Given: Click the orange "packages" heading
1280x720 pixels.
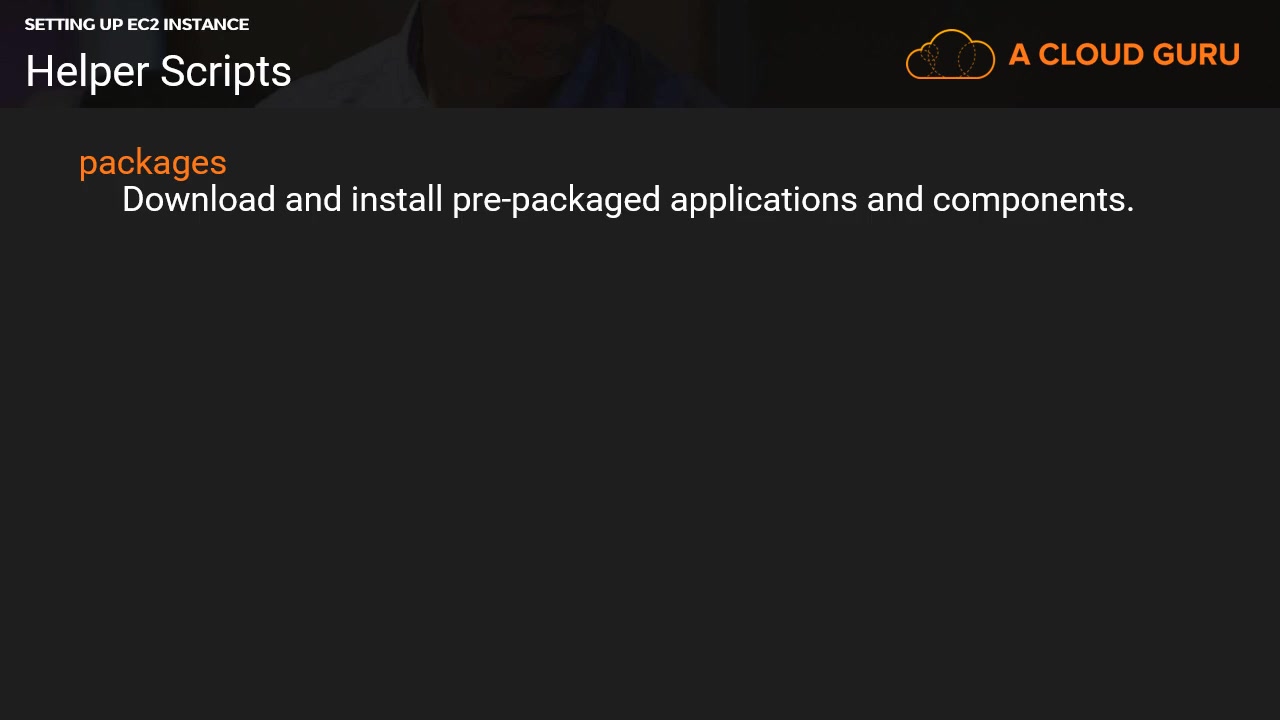Looking at the screenshot, I should [x=153, y=163].
